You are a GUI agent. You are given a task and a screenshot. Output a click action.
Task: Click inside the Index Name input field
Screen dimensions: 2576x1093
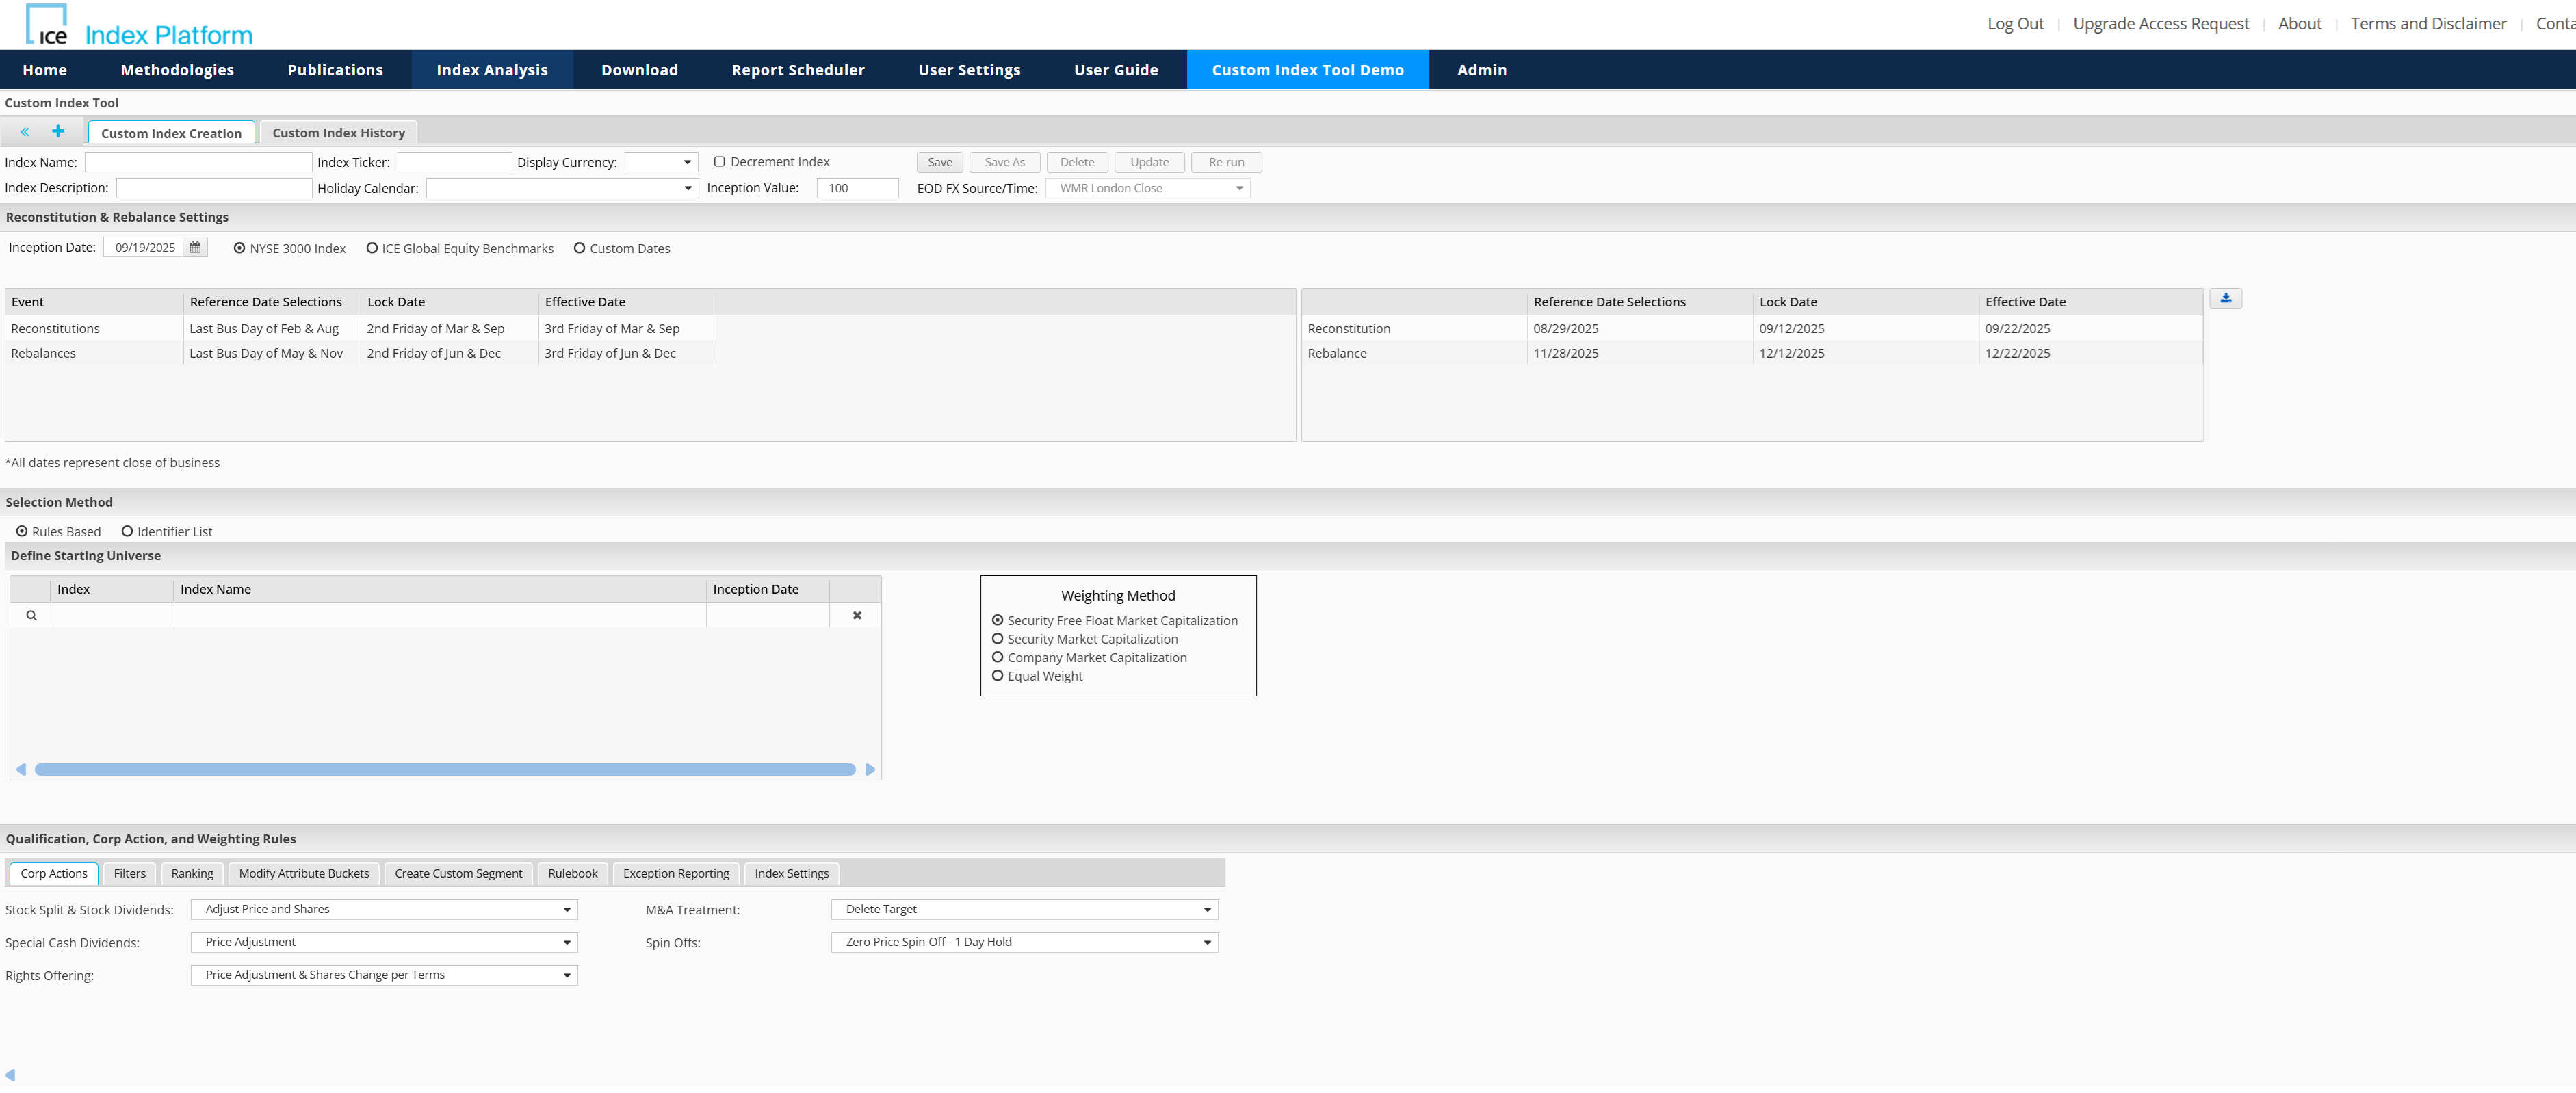click(x=197, y=161)
